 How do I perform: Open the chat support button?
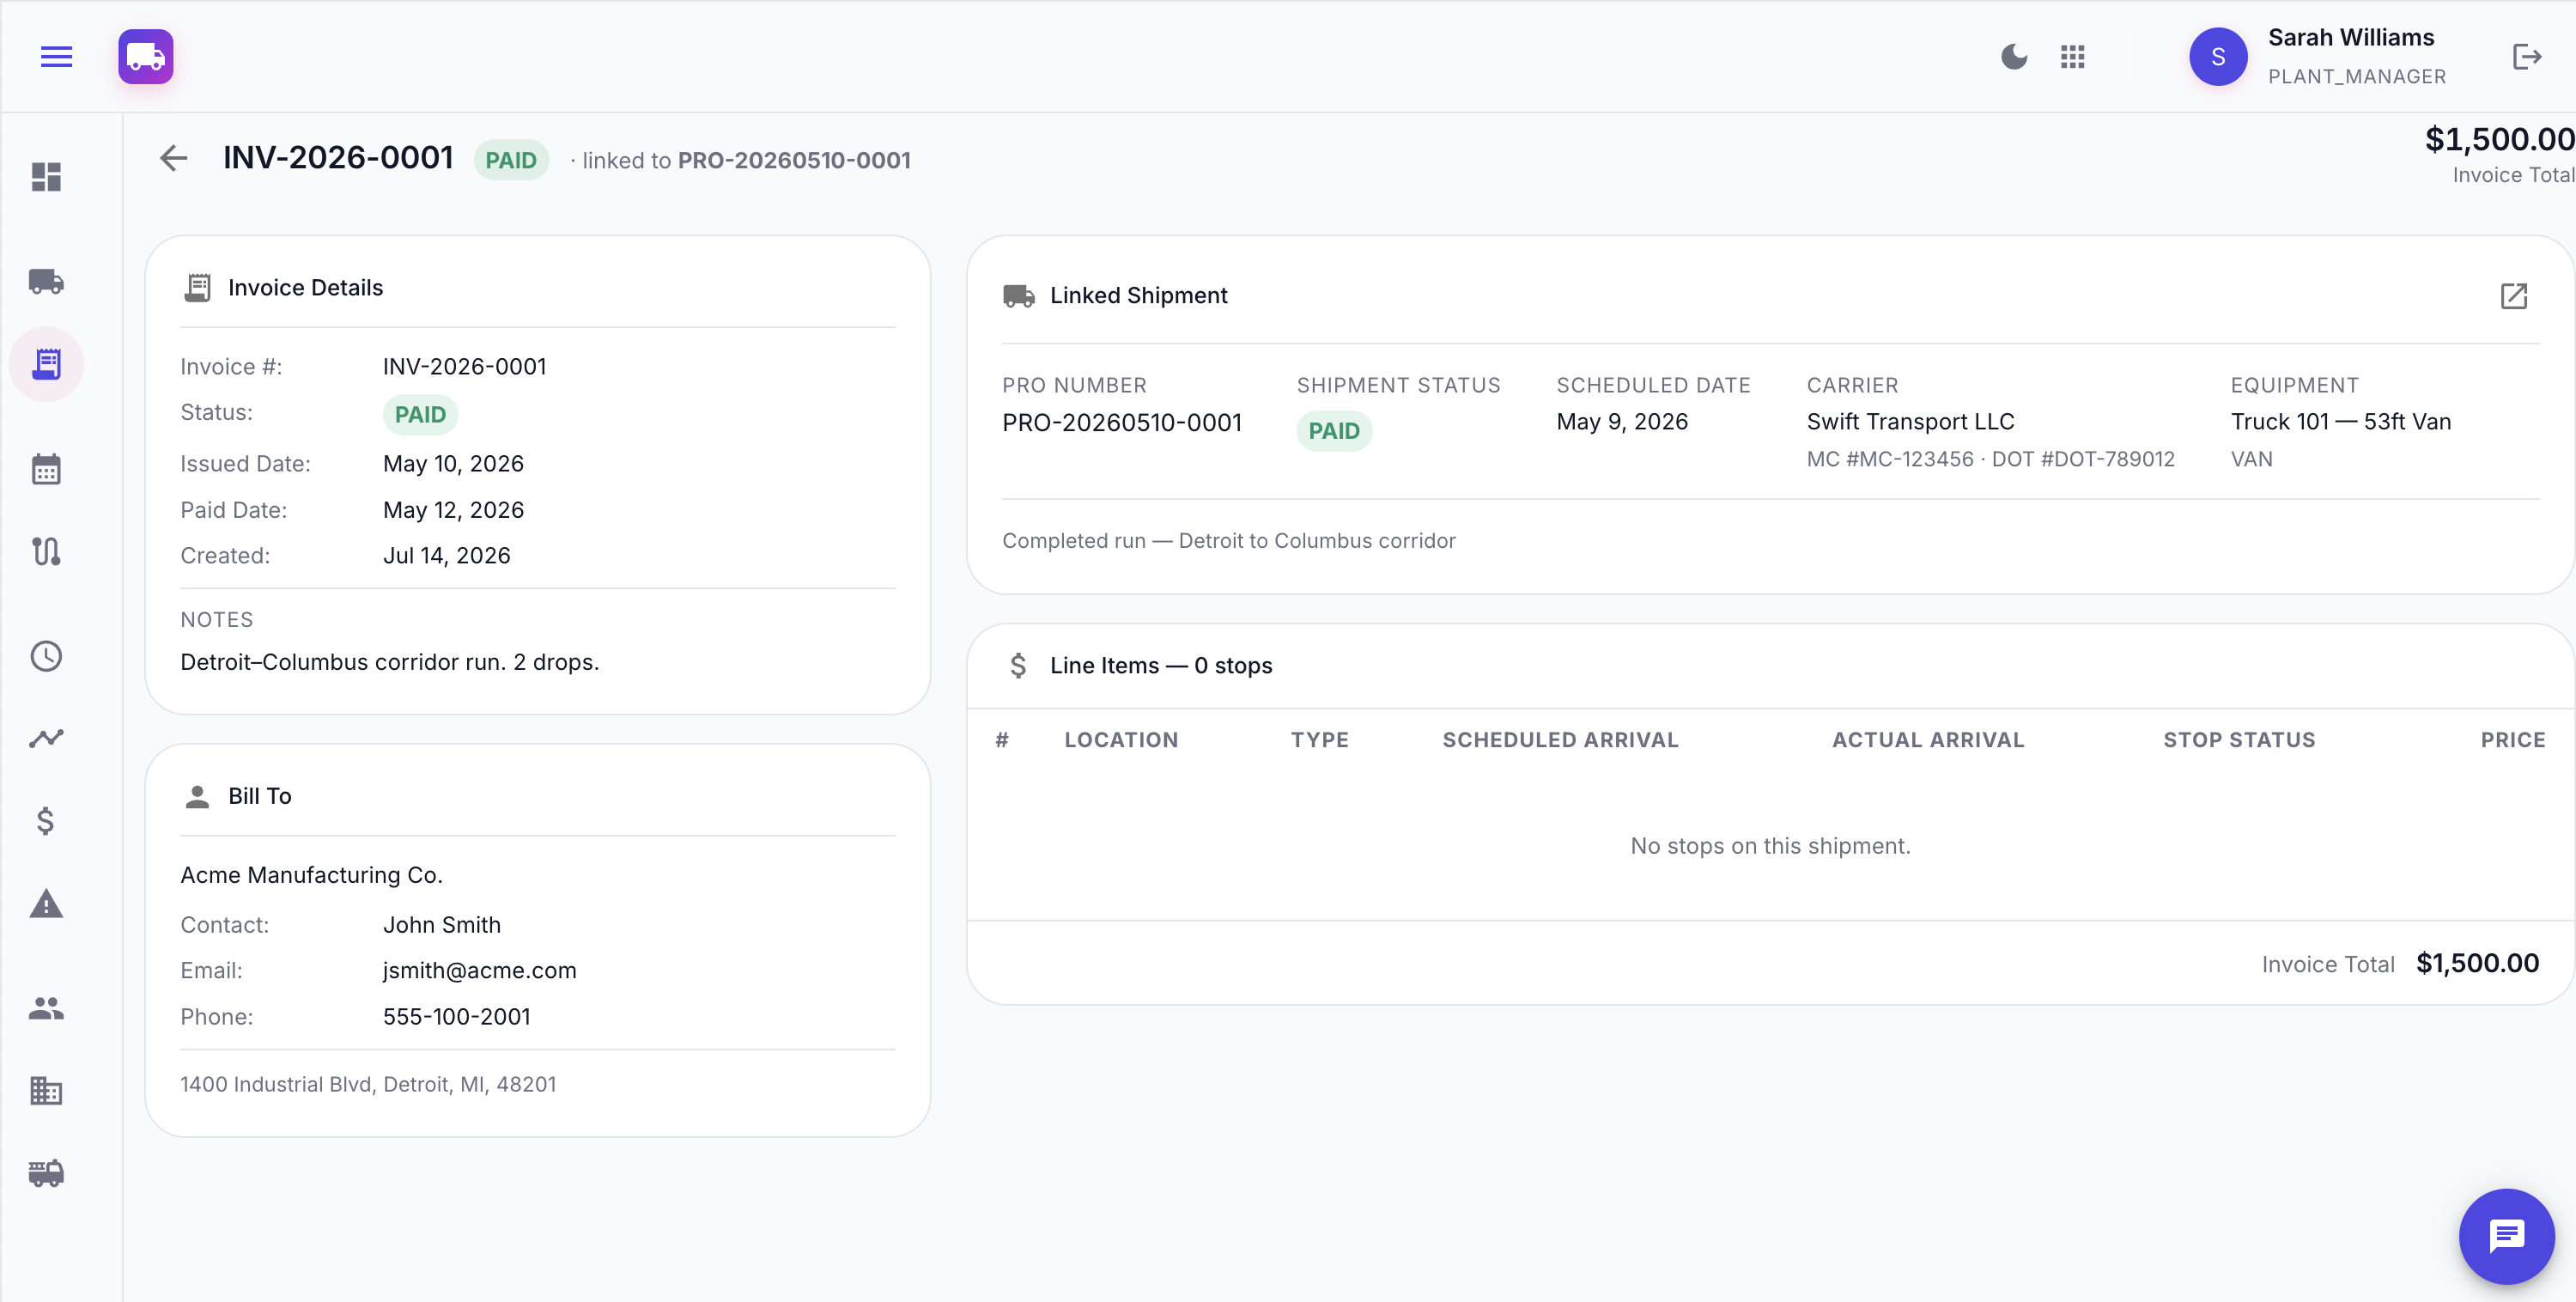coord(2506,1236)
